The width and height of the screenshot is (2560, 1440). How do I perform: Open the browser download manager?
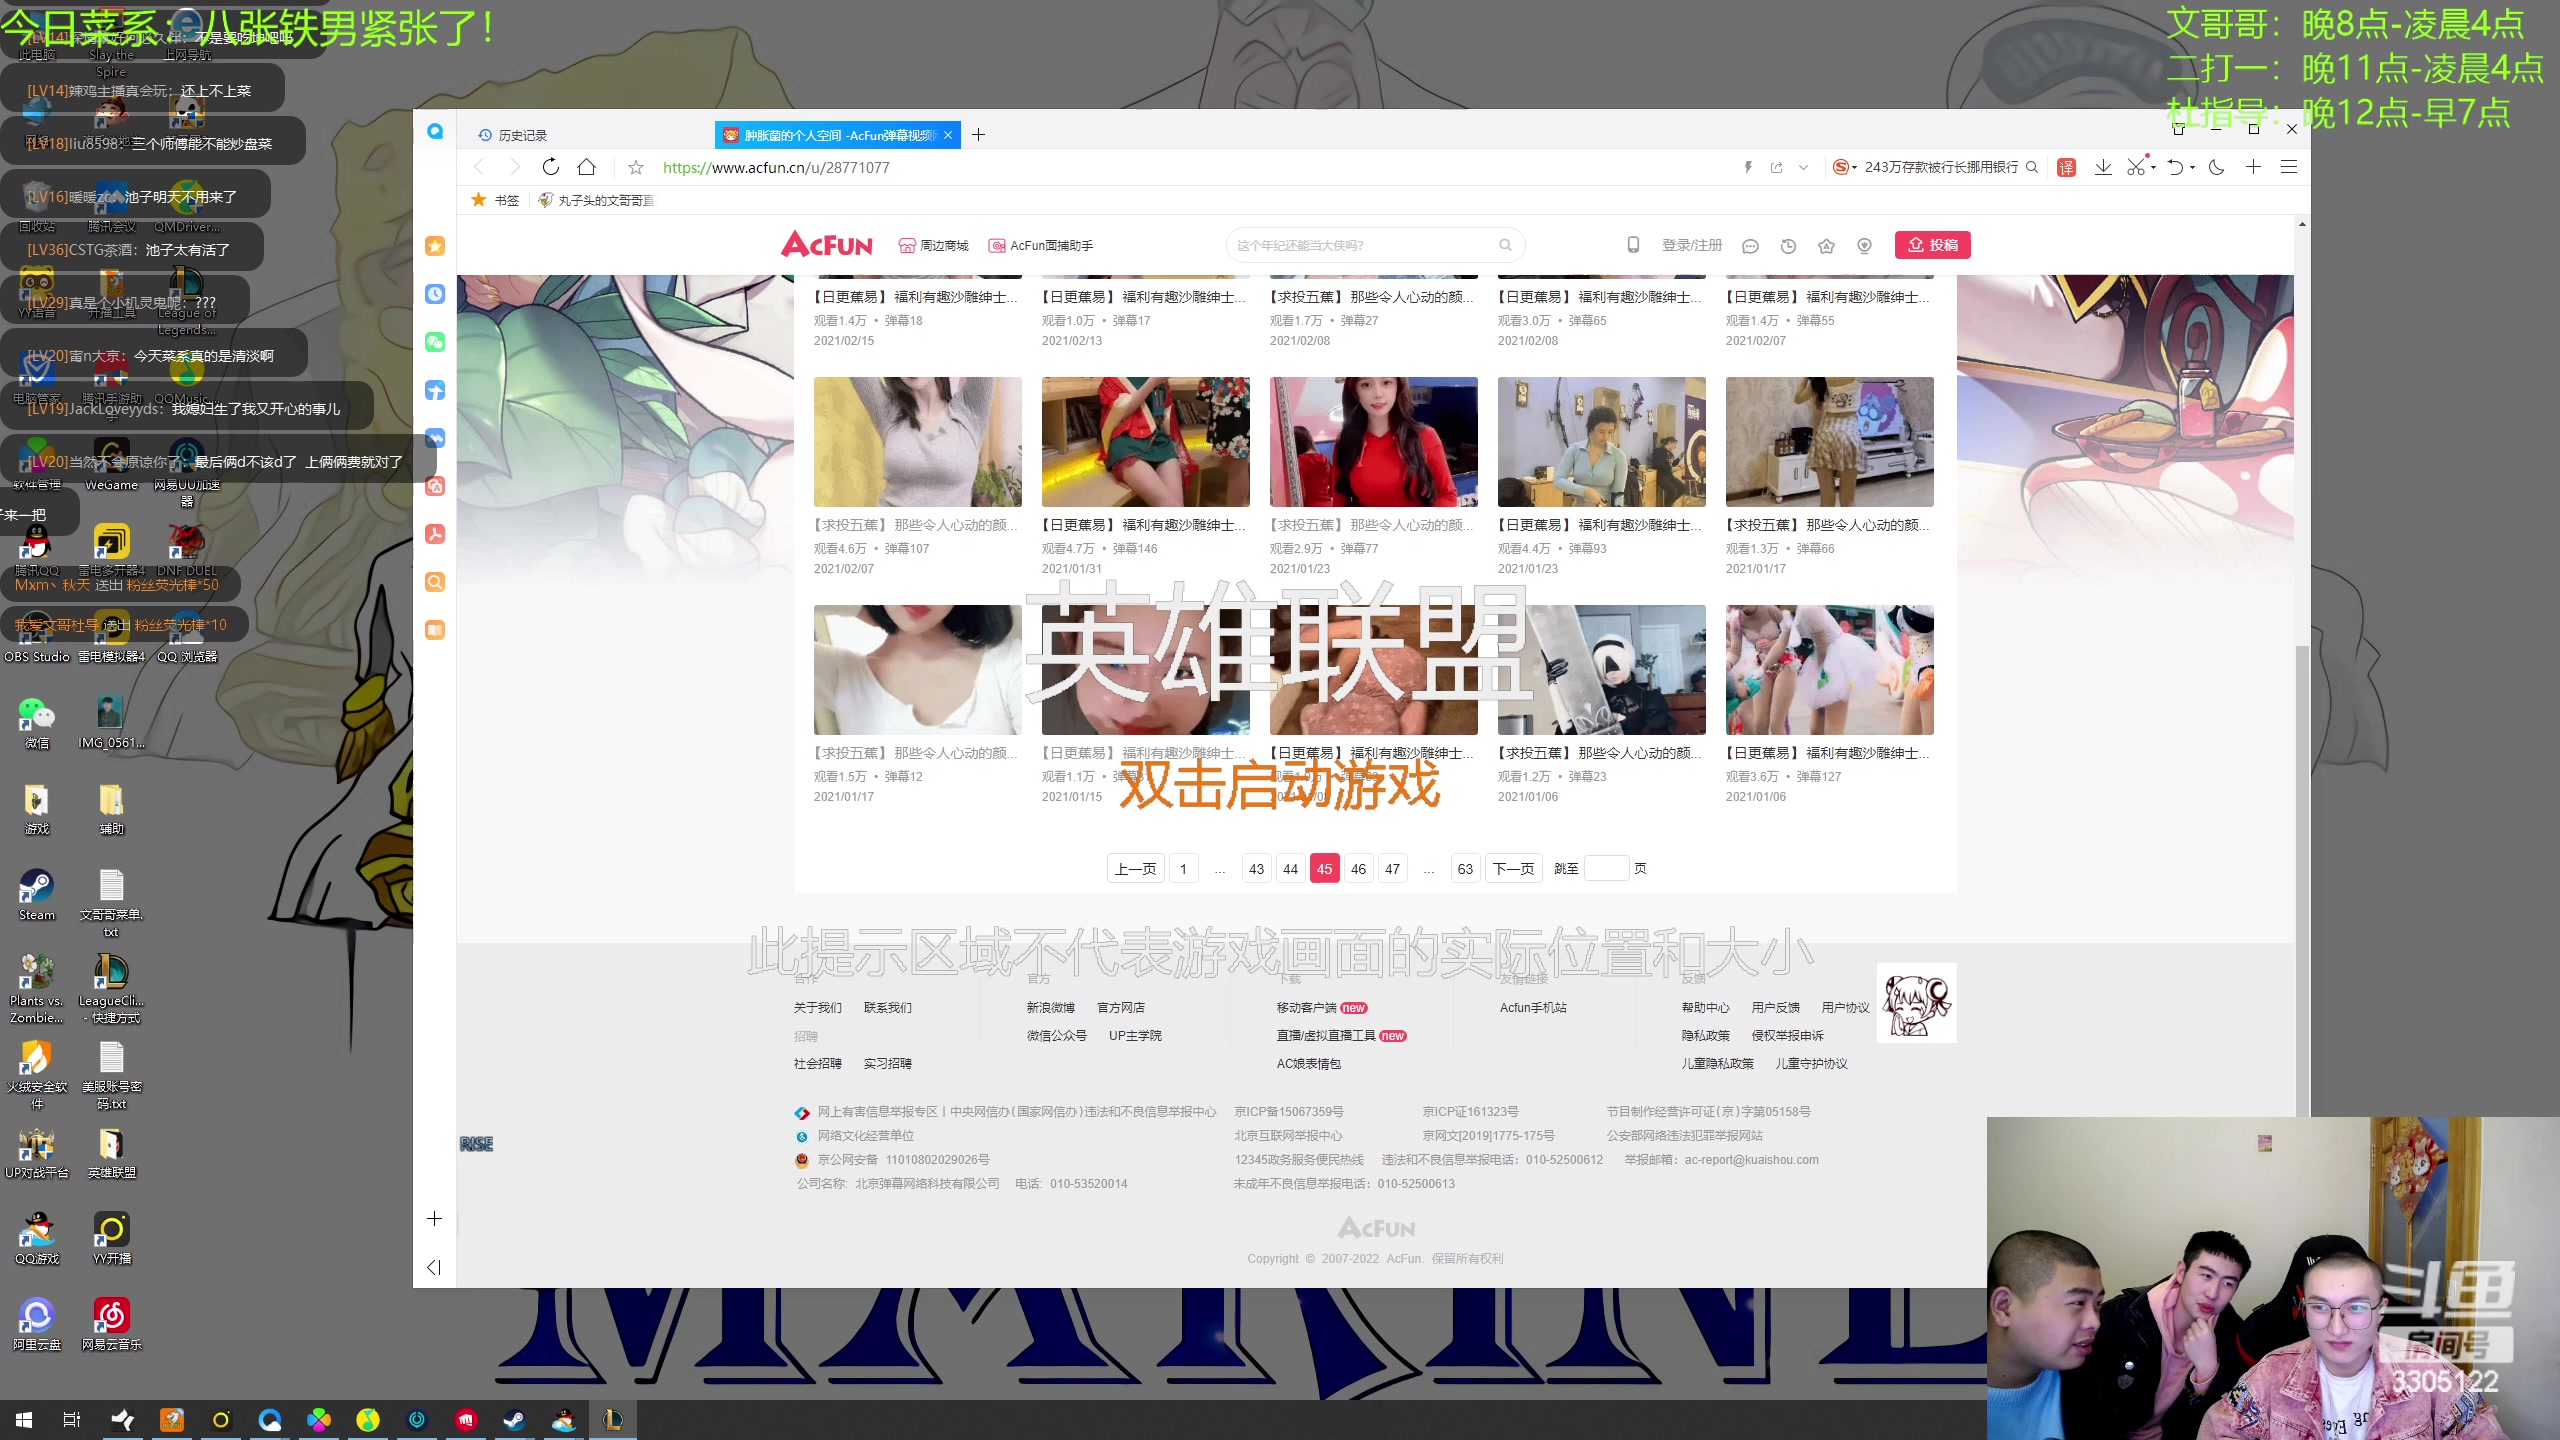coord(2103,167)
